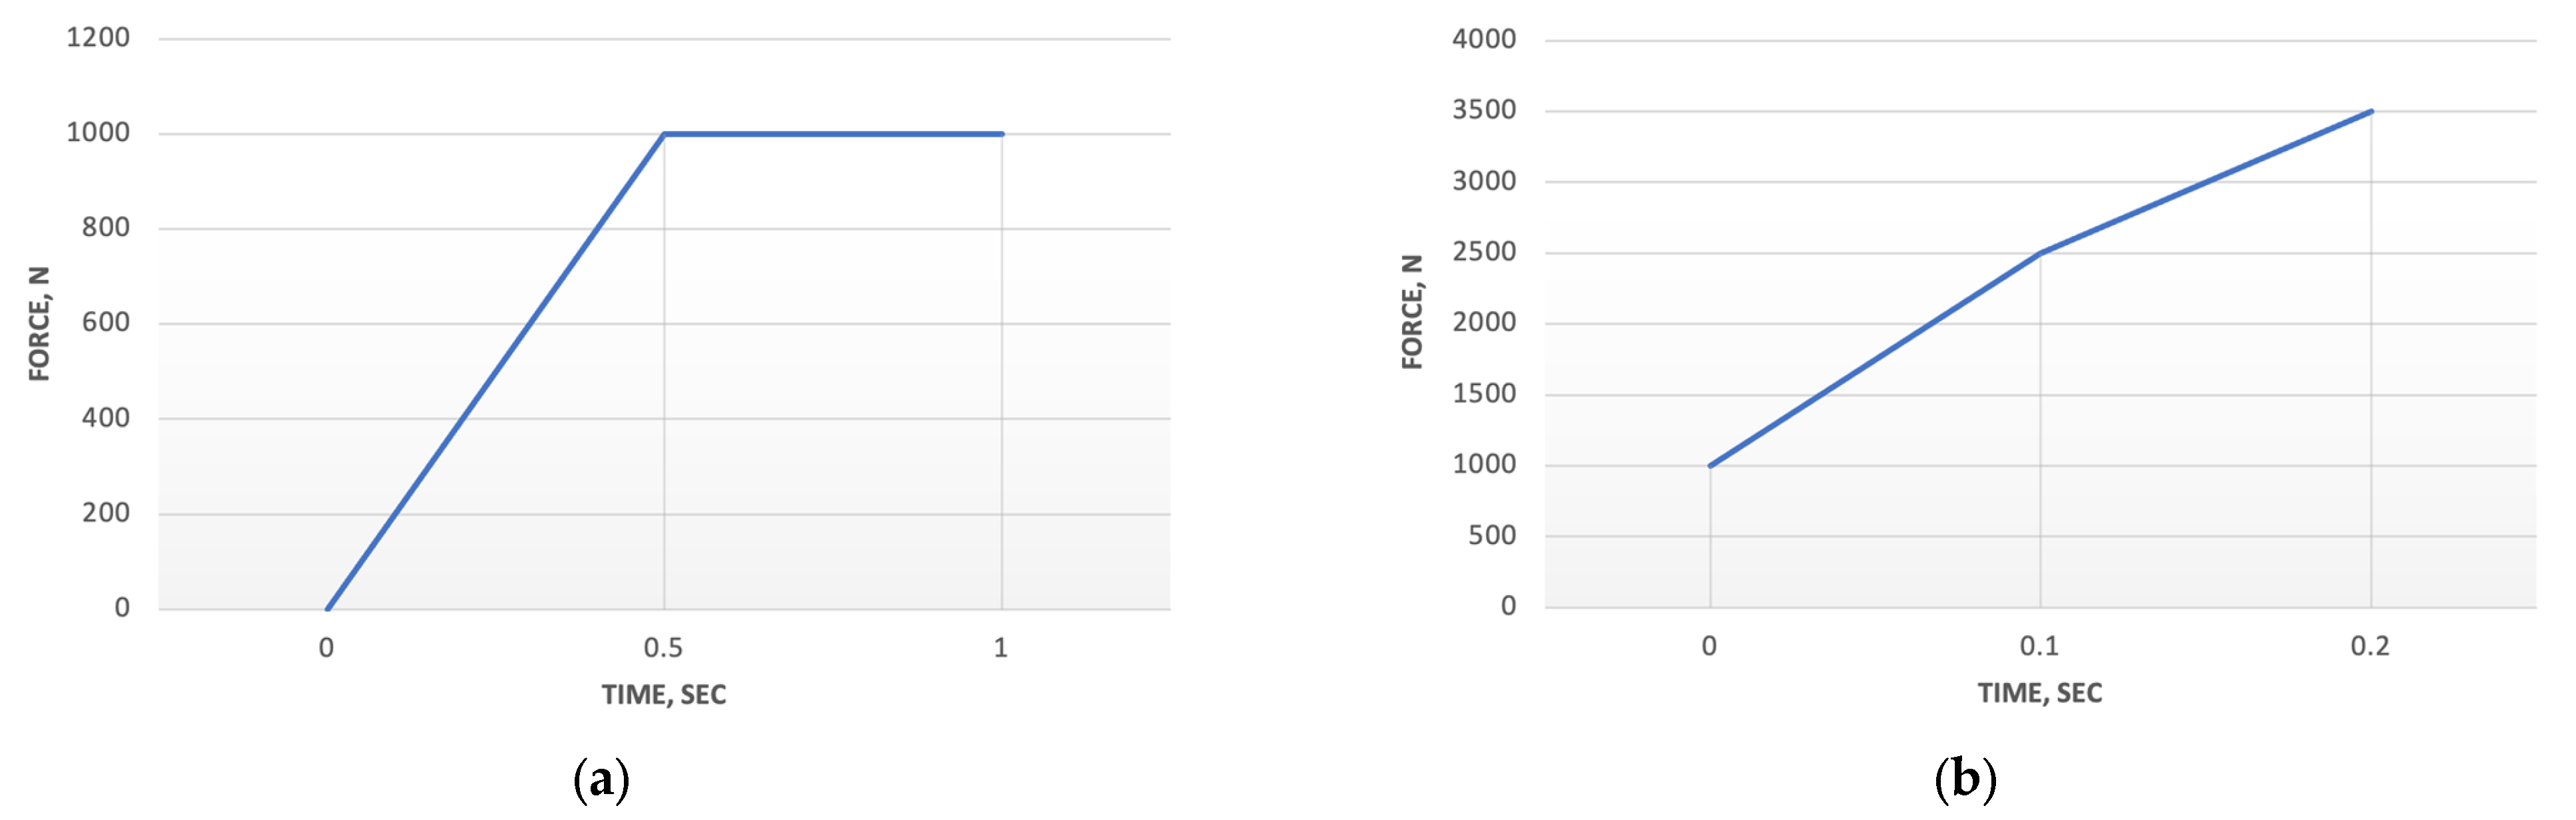The image size is (2576, 820).
Task: Click the "(b)" caption under right chart
Action: (x=1965, y=779)
